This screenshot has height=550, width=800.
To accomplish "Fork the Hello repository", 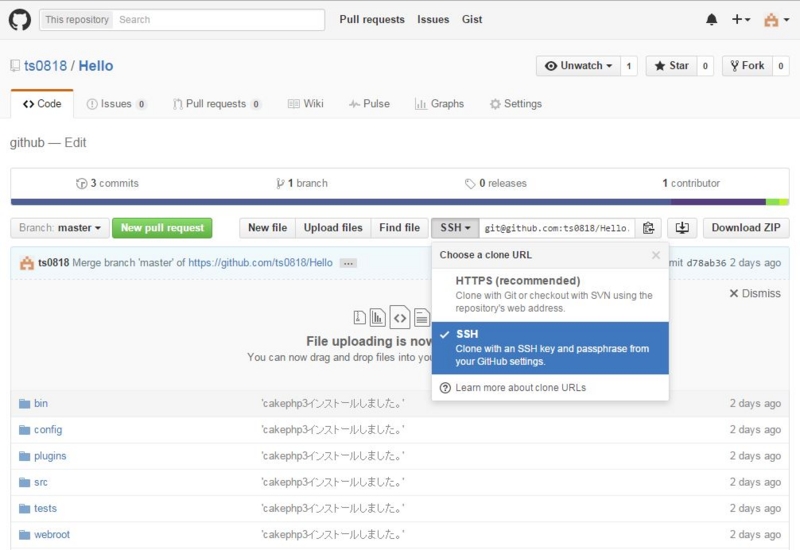I will pyautogui.click(x=747, y=66).
